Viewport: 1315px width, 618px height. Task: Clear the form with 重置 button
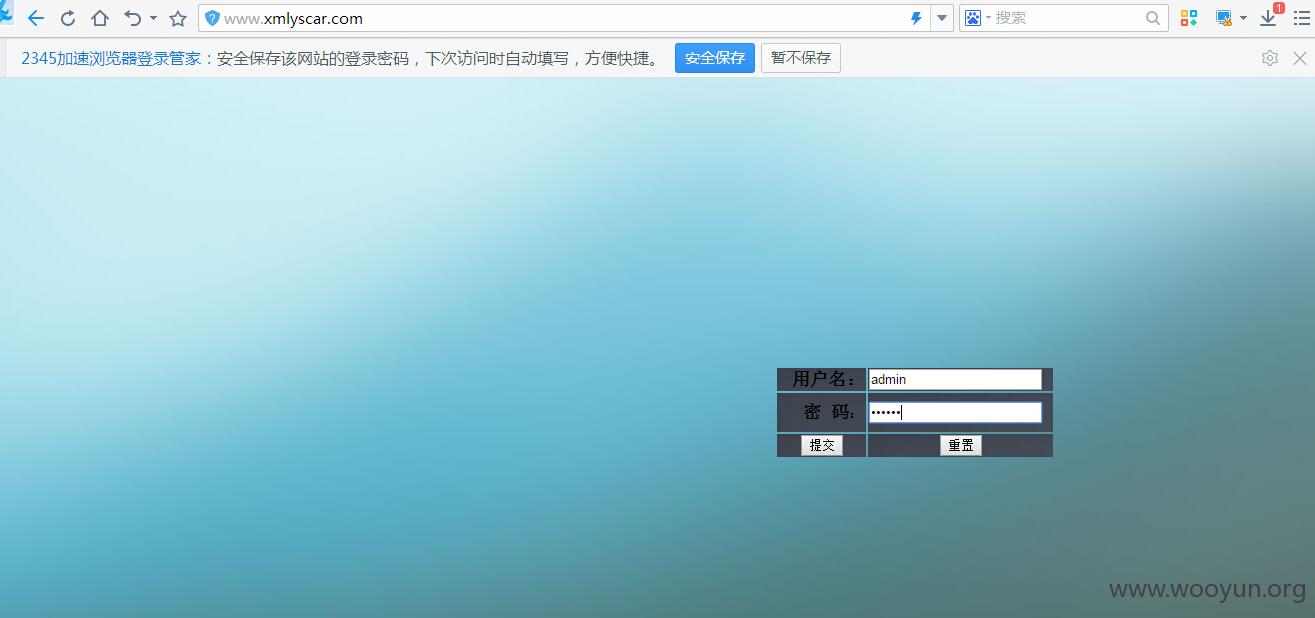pyautogui.click(x=961, y=445)
